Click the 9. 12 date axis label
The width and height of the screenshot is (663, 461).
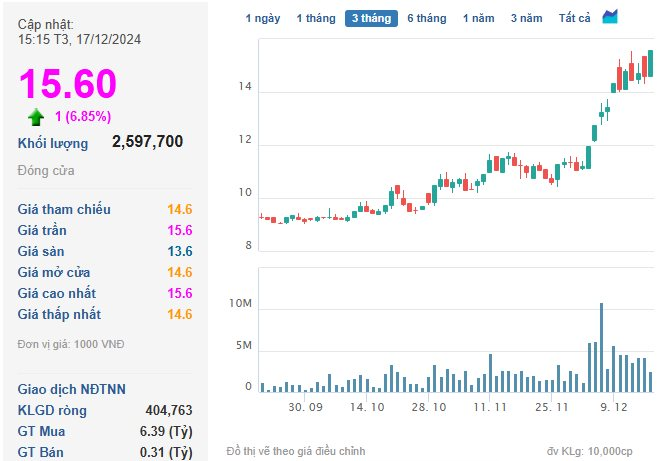pos(614,407)
